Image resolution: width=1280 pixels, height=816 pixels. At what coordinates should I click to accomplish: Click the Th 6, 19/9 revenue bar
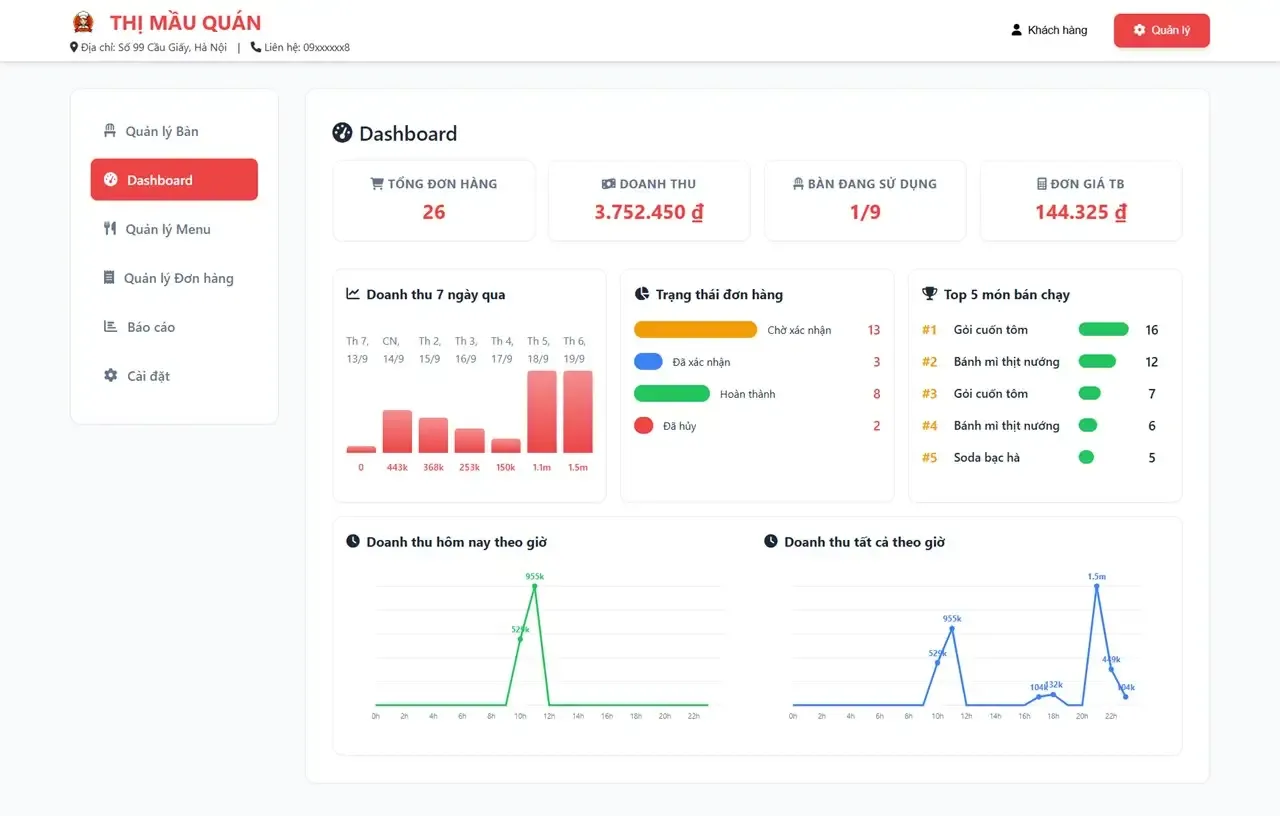click(x=578, y=412)
